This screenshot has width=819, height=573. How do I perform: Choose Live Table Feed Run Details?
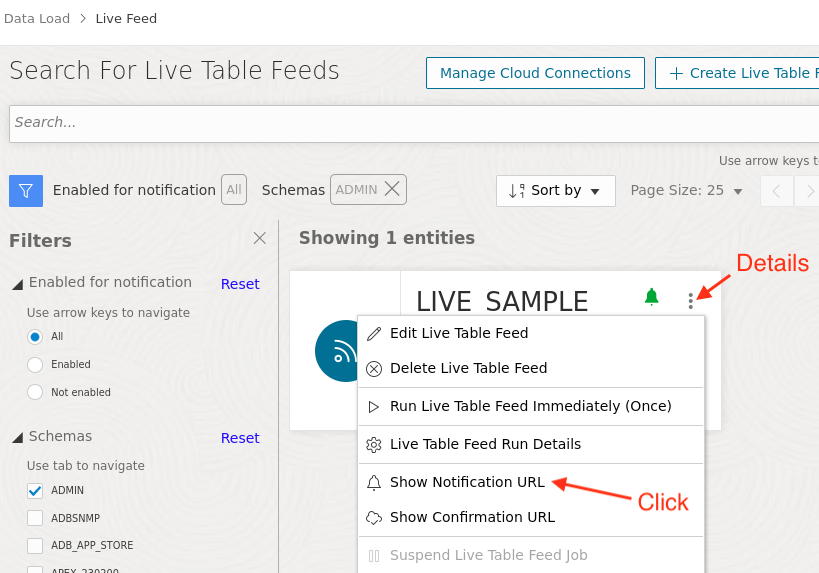(x=531, y=444)
